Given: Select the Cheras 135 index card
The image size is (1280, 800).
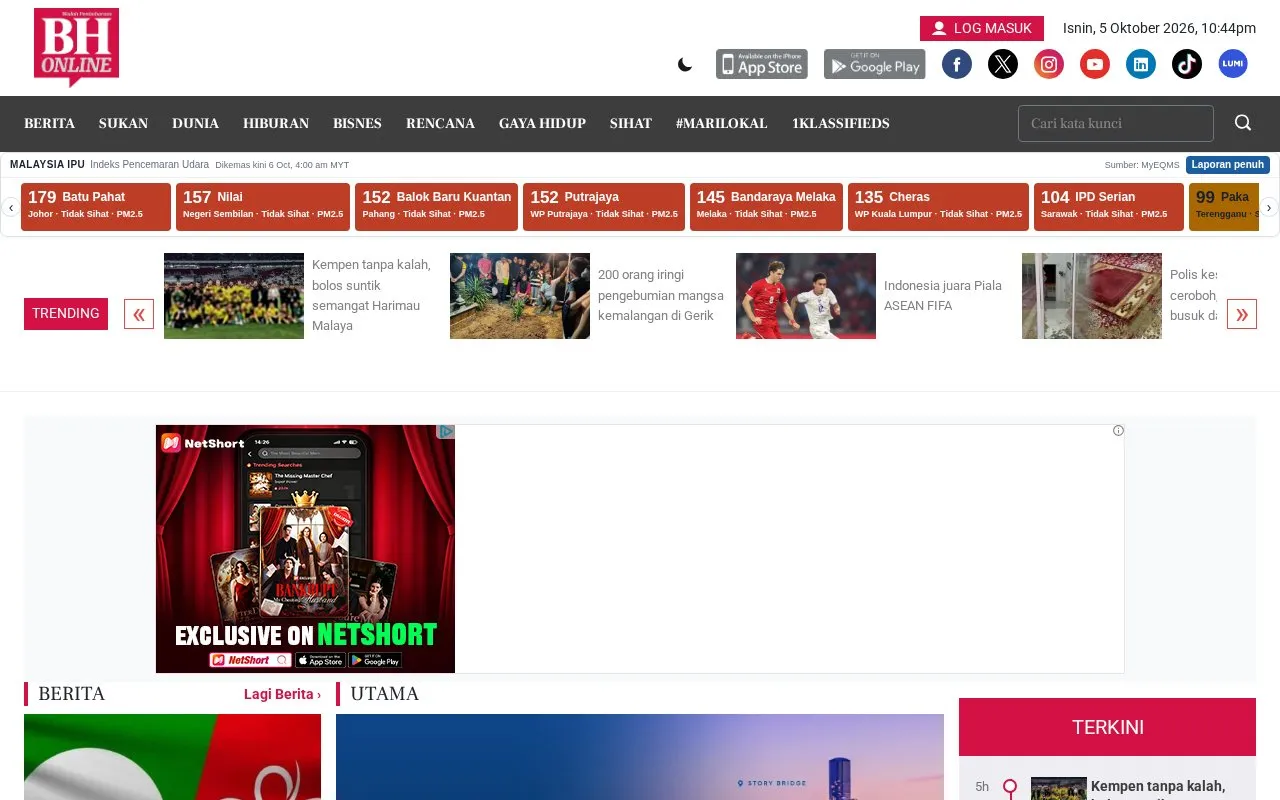Looking at the screenshot, I should [x=938, y=207].
